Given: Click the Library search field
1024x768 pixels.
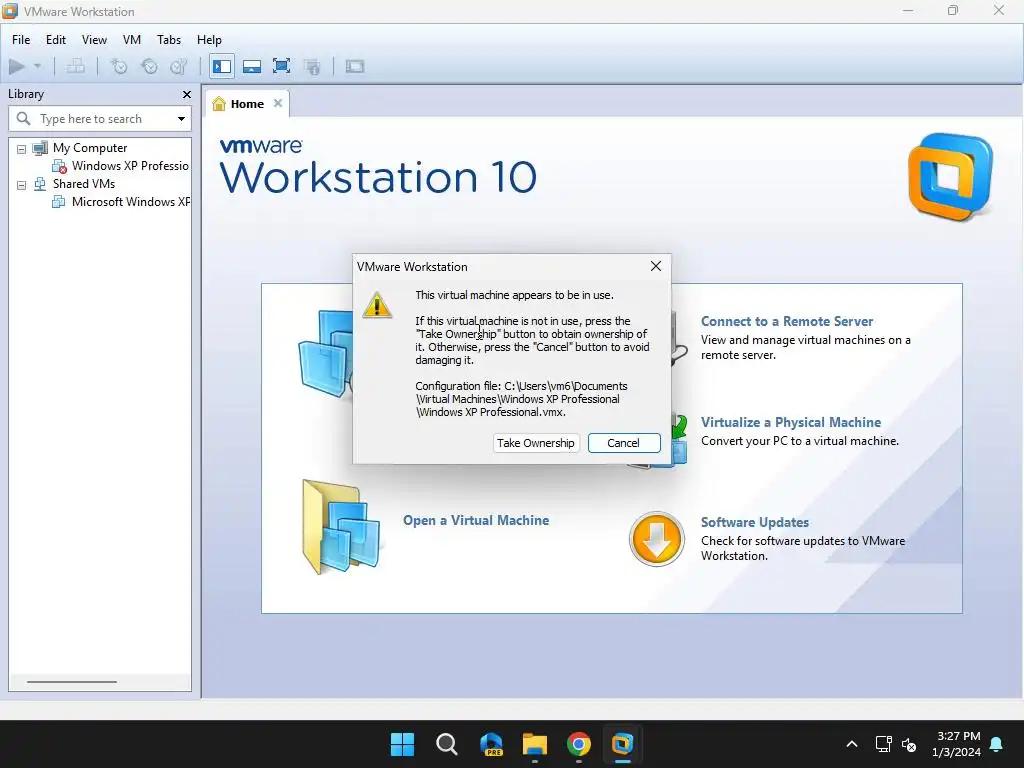Looking at the screenshot, I should [100, 119].
